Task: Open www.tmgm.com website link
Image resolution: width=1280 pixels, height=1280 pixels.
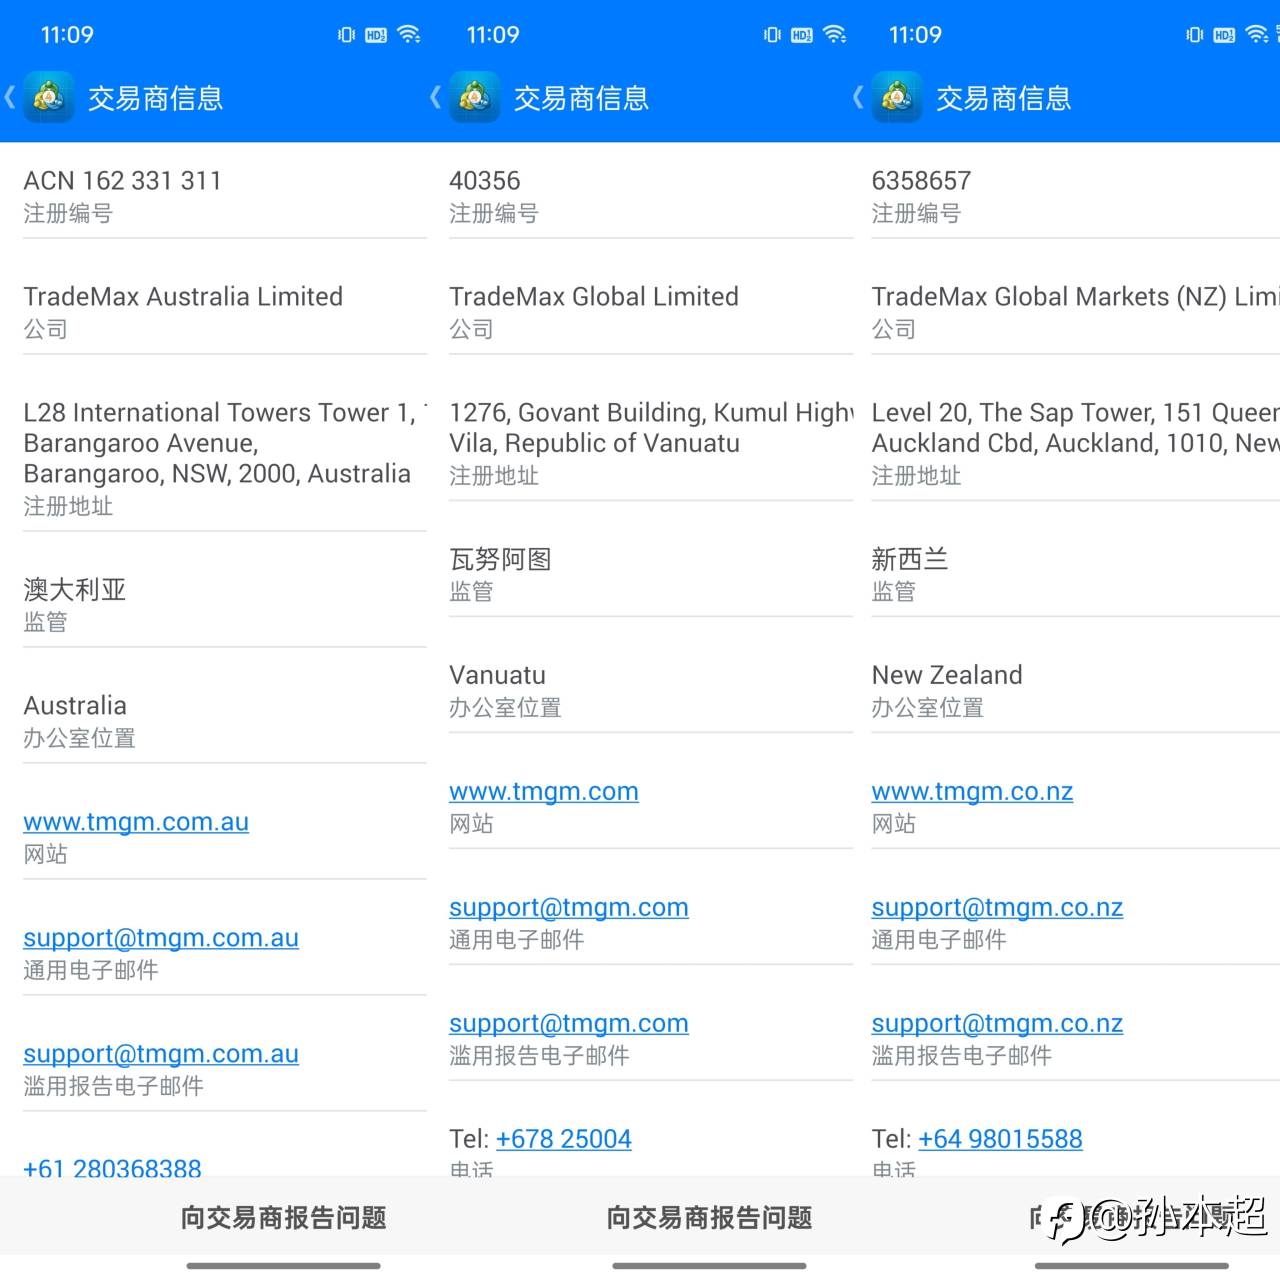Action: (x=544, y=792)
